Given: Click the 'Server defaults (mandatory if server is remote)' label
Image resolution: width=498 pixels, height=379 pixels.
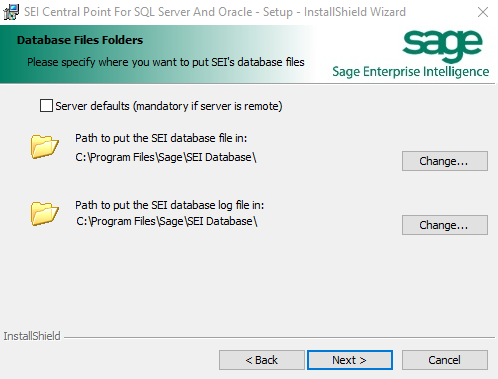Looking at the screenshot, I should point(169,106).
